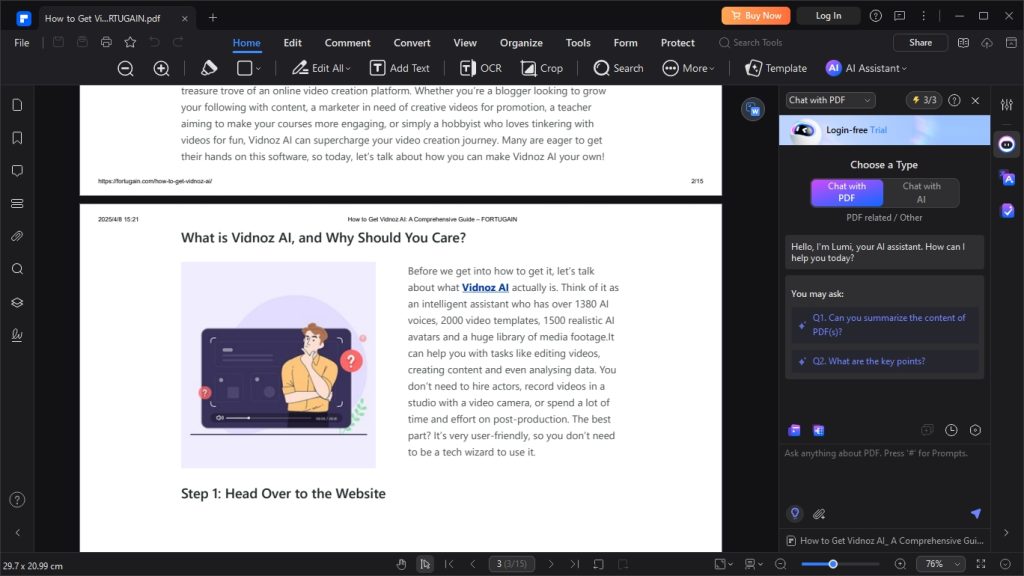Image resolution: width=1024 pixels, height=576 pixels.
Task: Open the Search tool in toolbar
Action: (618, 68)
